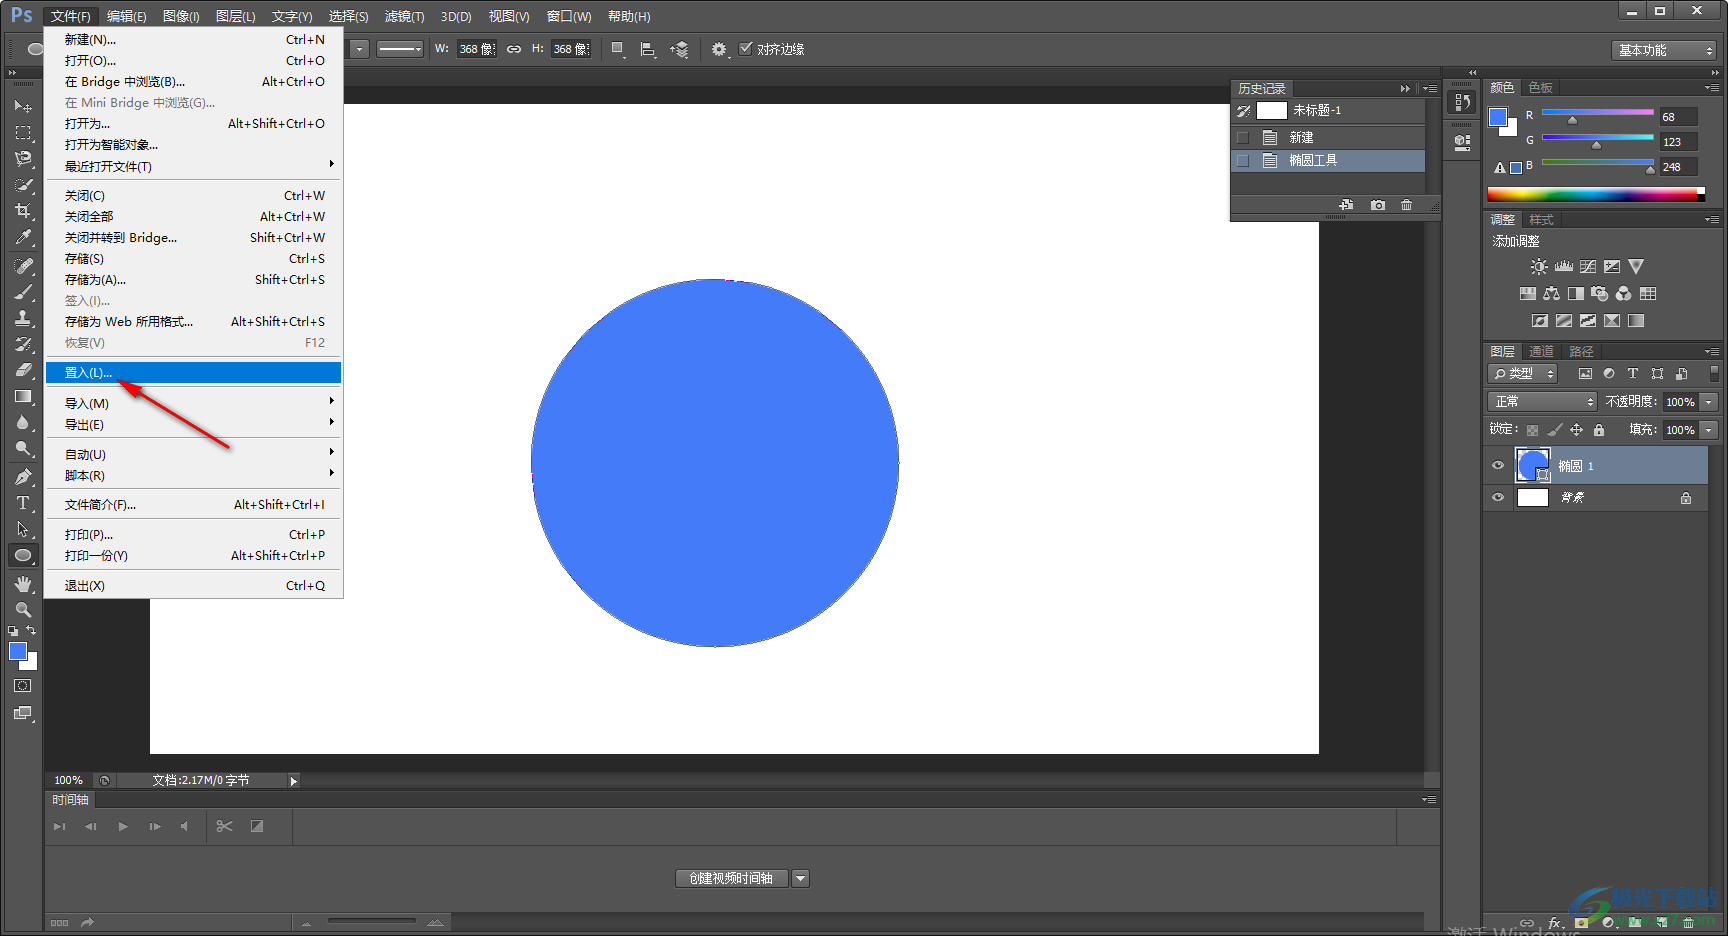Open the 类型 layer filter dropdown
The width and height of the screenshot is (1728, 936).
coord(1523,373)
